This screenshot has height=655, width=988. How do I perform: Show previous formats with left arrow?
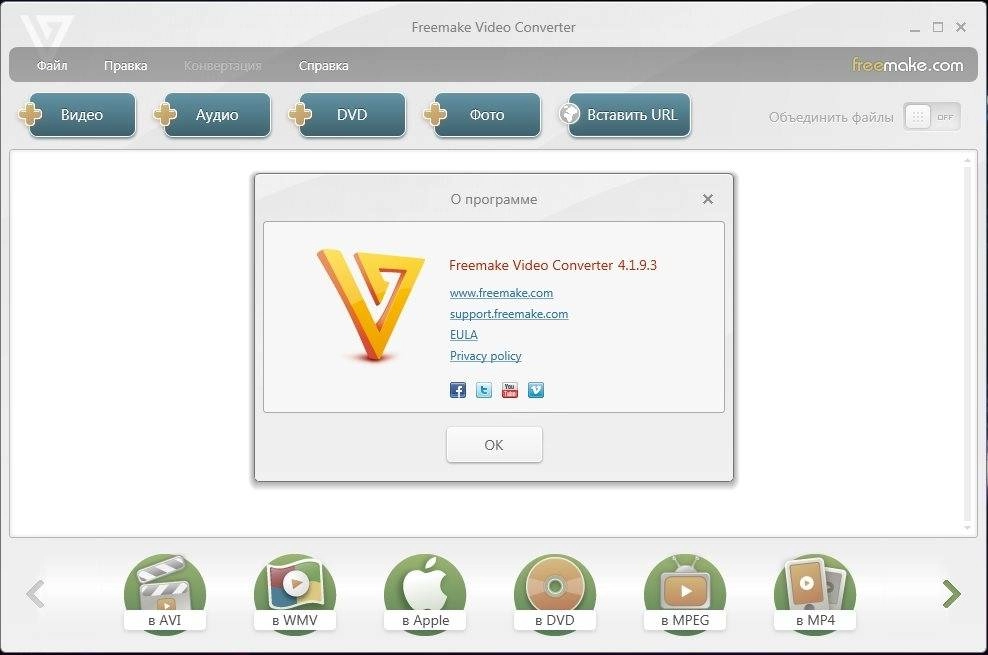tap(35, 594)
